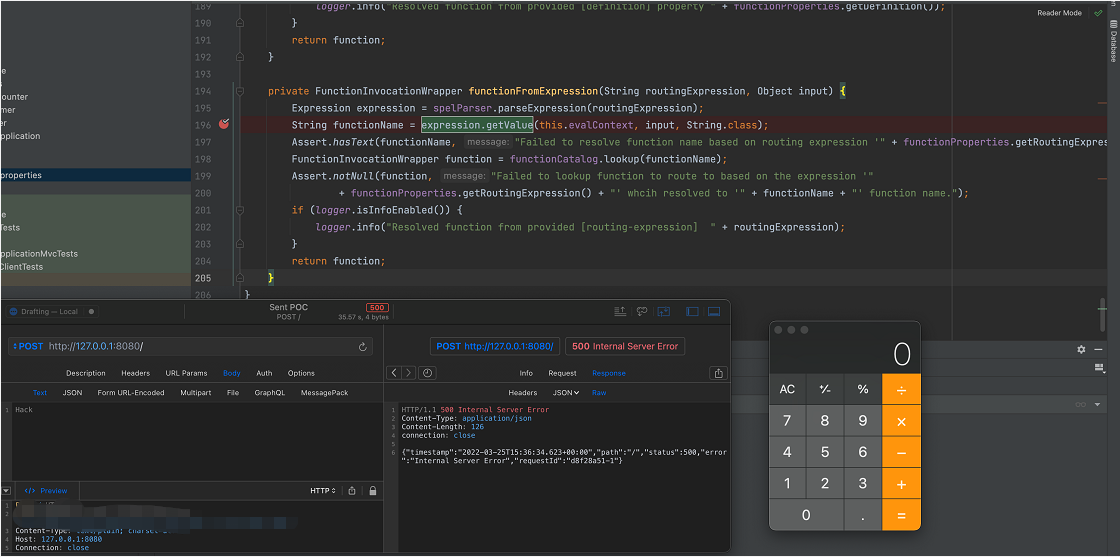Switch to the Headers request tab
The height and width of the screenshot is (557, 1120).
click(x=135, y=373)
